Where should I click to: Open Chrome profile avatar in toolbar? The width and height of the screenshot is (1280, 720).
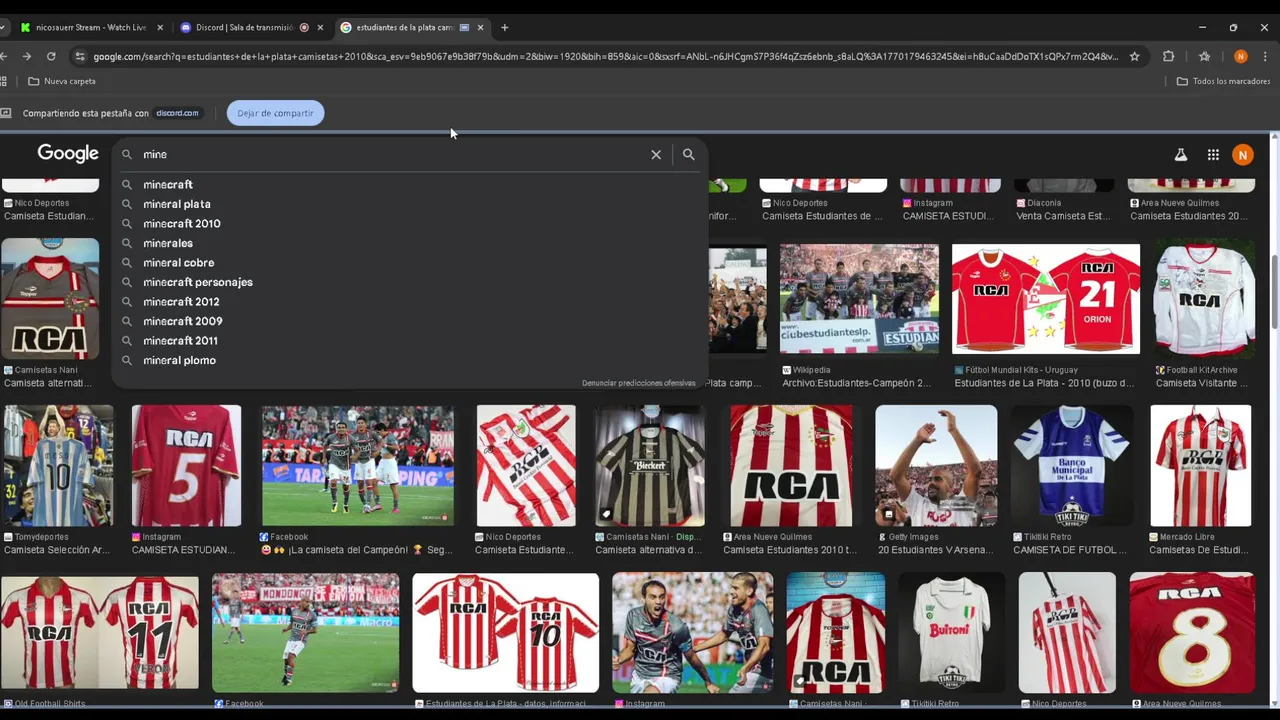point(1240,56)
